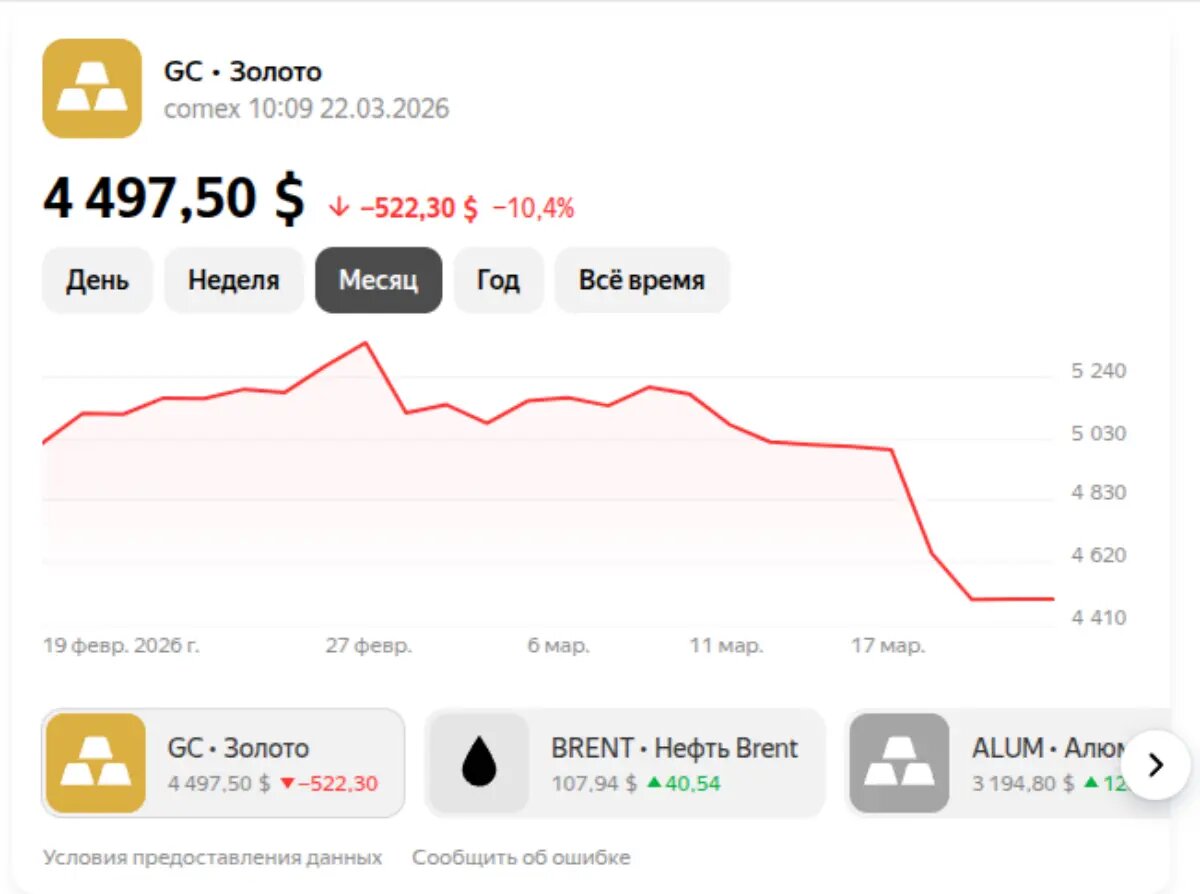Click the gray aluminum bars icon
This screenshot has height=894, width=1200.
(x=898, y=763)
